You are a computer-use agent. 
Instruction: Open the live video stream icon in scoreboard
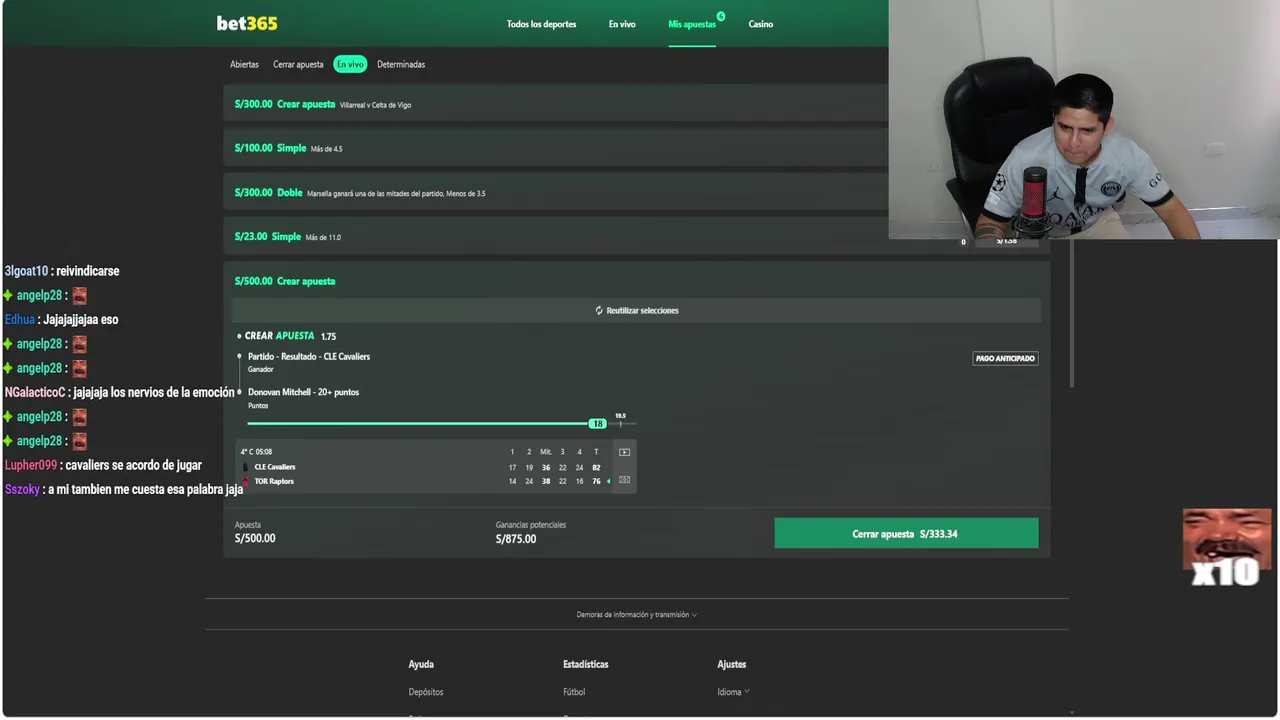click(x=624, y=452)
